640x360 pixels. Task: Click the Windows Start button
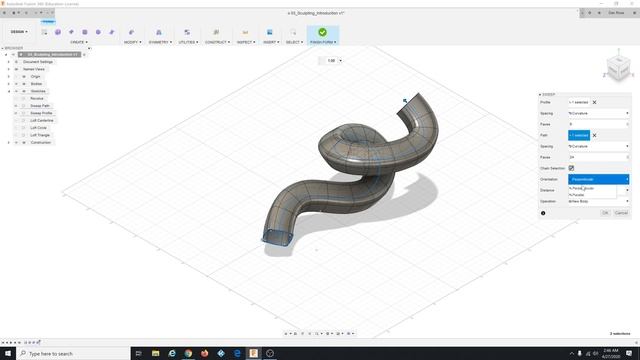point(8,353)
